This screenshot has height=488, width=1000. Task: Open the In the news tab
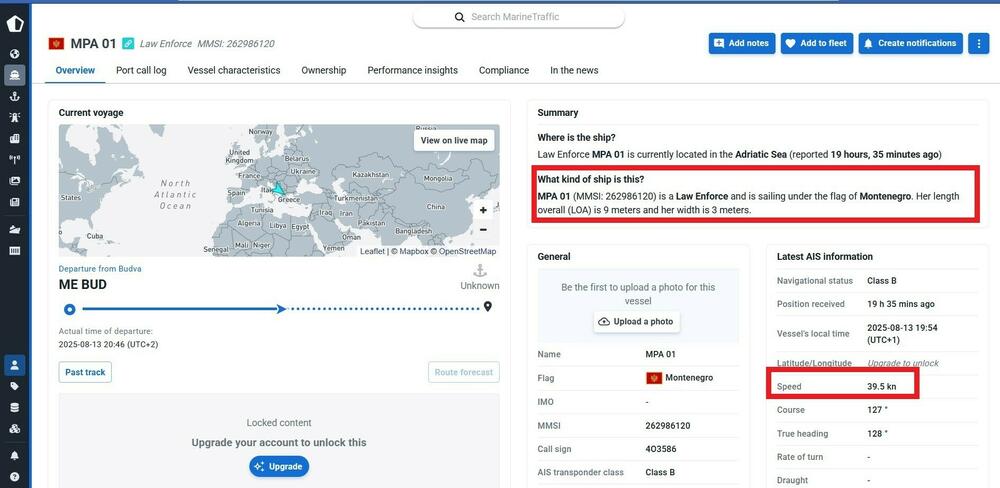[x=574, y=70]
